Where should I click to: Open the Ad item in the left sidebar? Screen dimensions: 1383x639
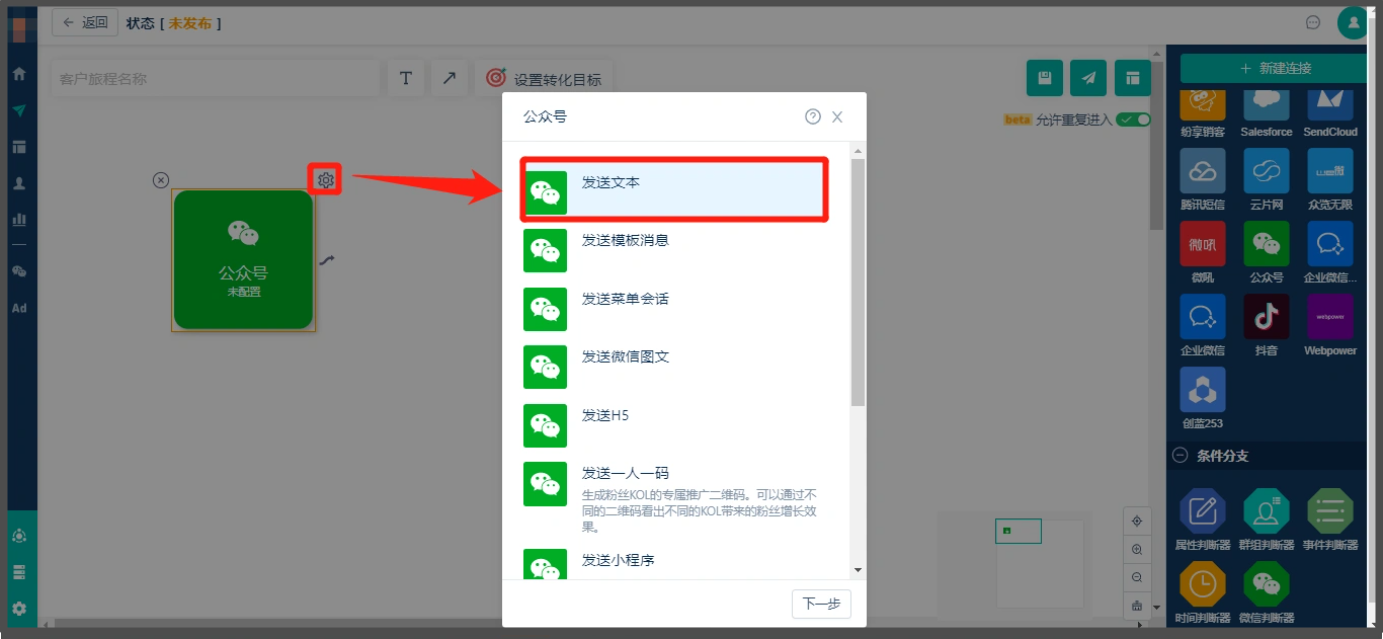point(19,308)
